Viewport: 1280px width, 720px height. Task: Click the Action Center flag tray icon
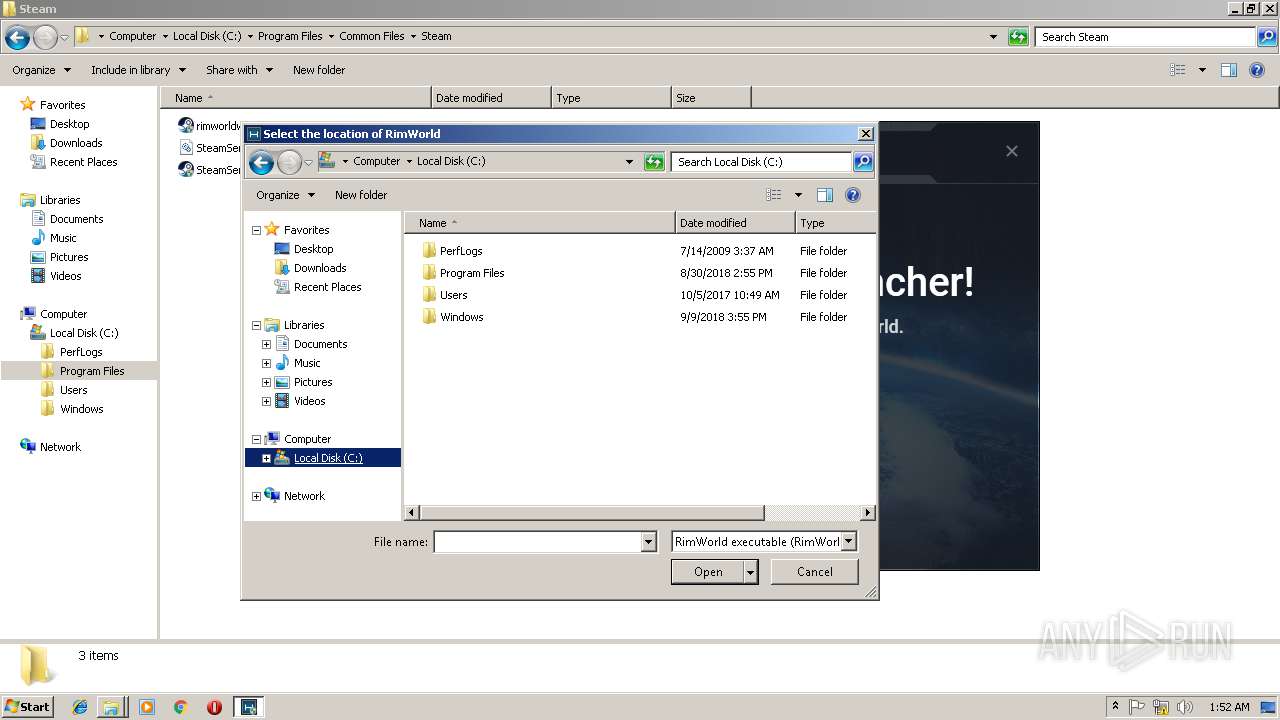pyautogui.click(x=1137, y=707)
